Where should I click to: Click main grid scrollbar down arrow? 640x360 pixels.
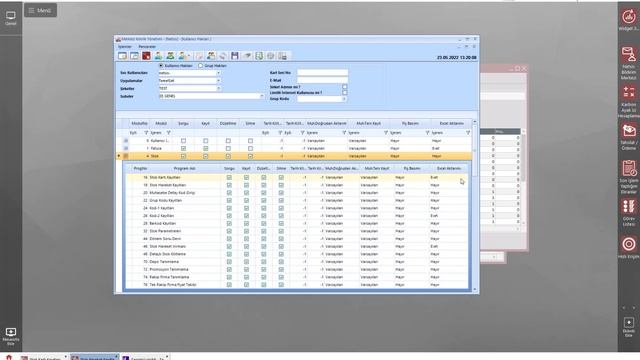pyautogui.click(x=474, y=289)
